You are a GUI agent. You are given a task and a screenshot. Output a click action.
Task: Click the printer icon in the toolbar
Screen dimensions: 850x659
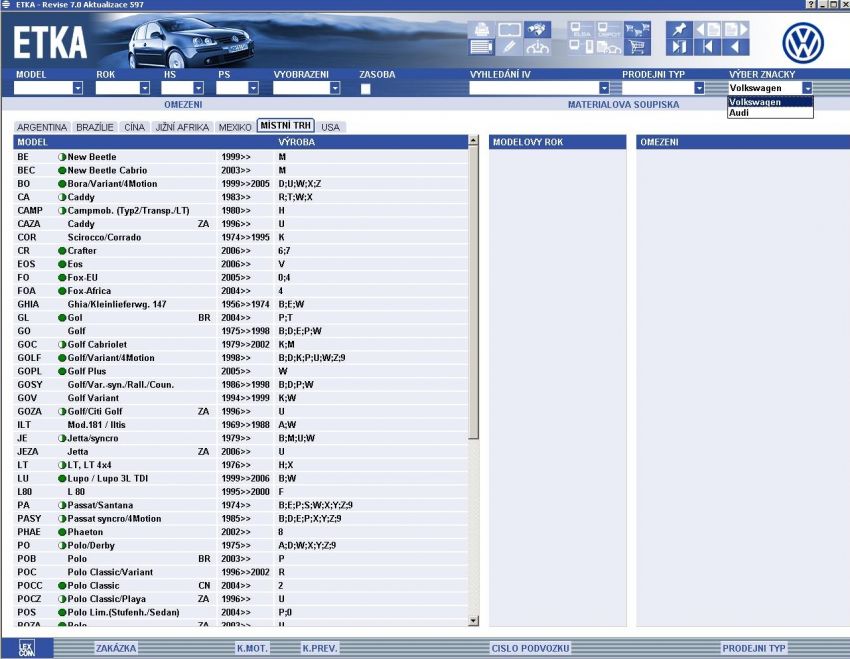click(x=481, y=29)
